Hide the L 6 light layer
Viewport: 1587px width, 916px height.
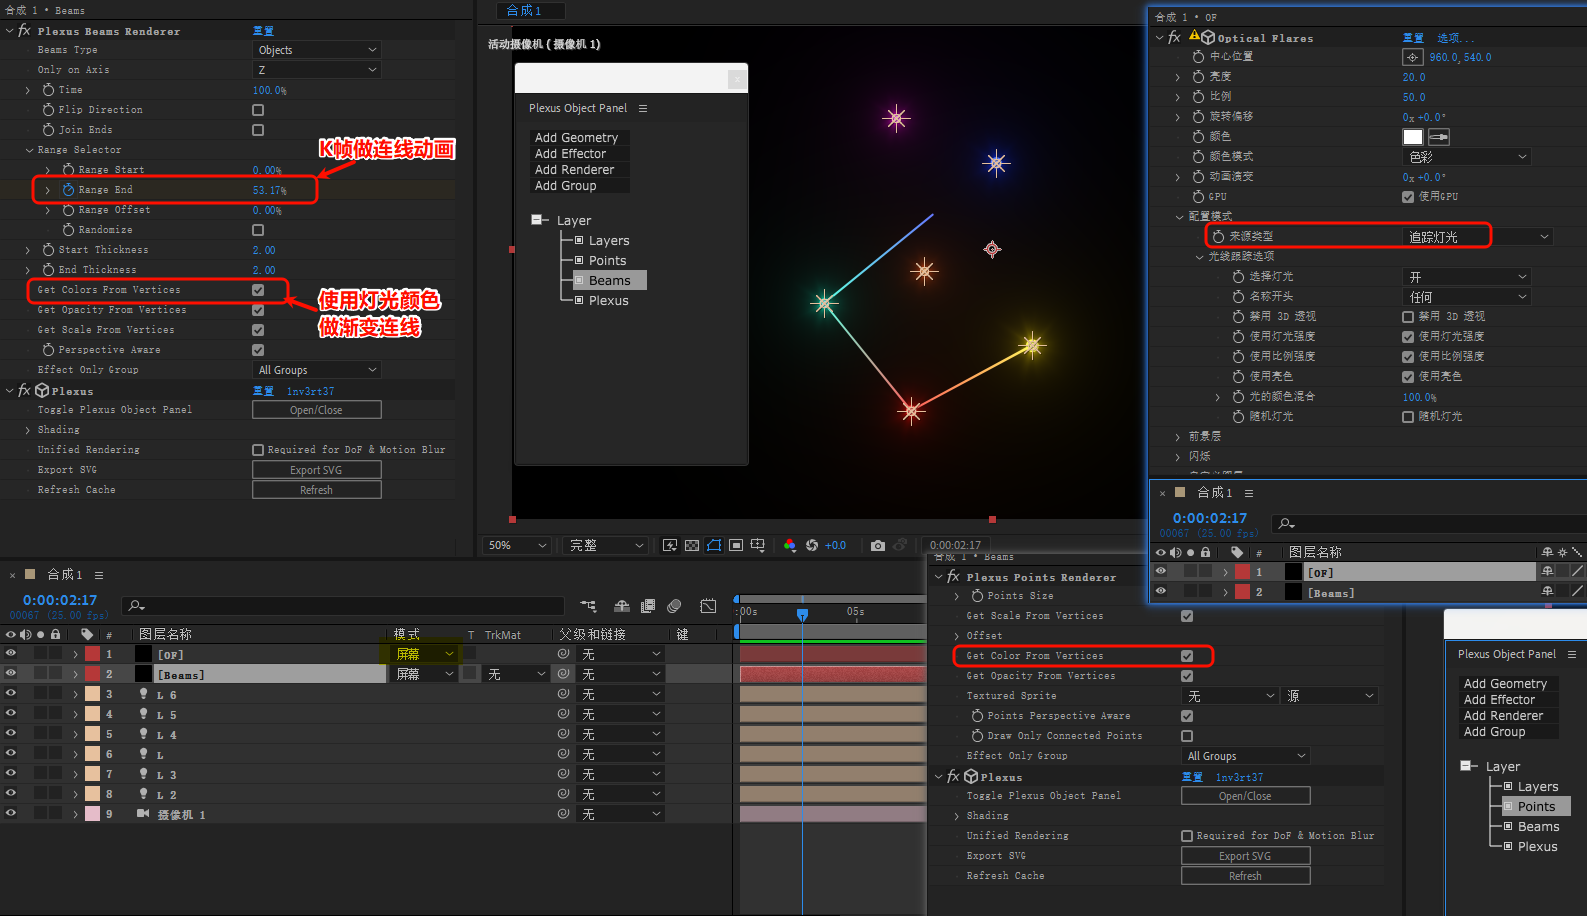pyautogui.click(x=11, y=694)
